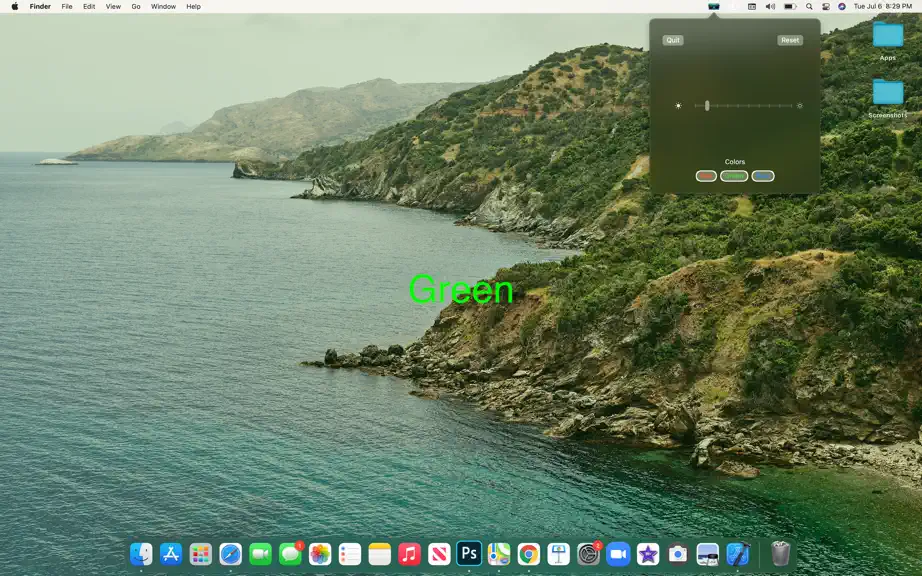
Task: Select the Red color button
Action: click(x=706, y=176)
